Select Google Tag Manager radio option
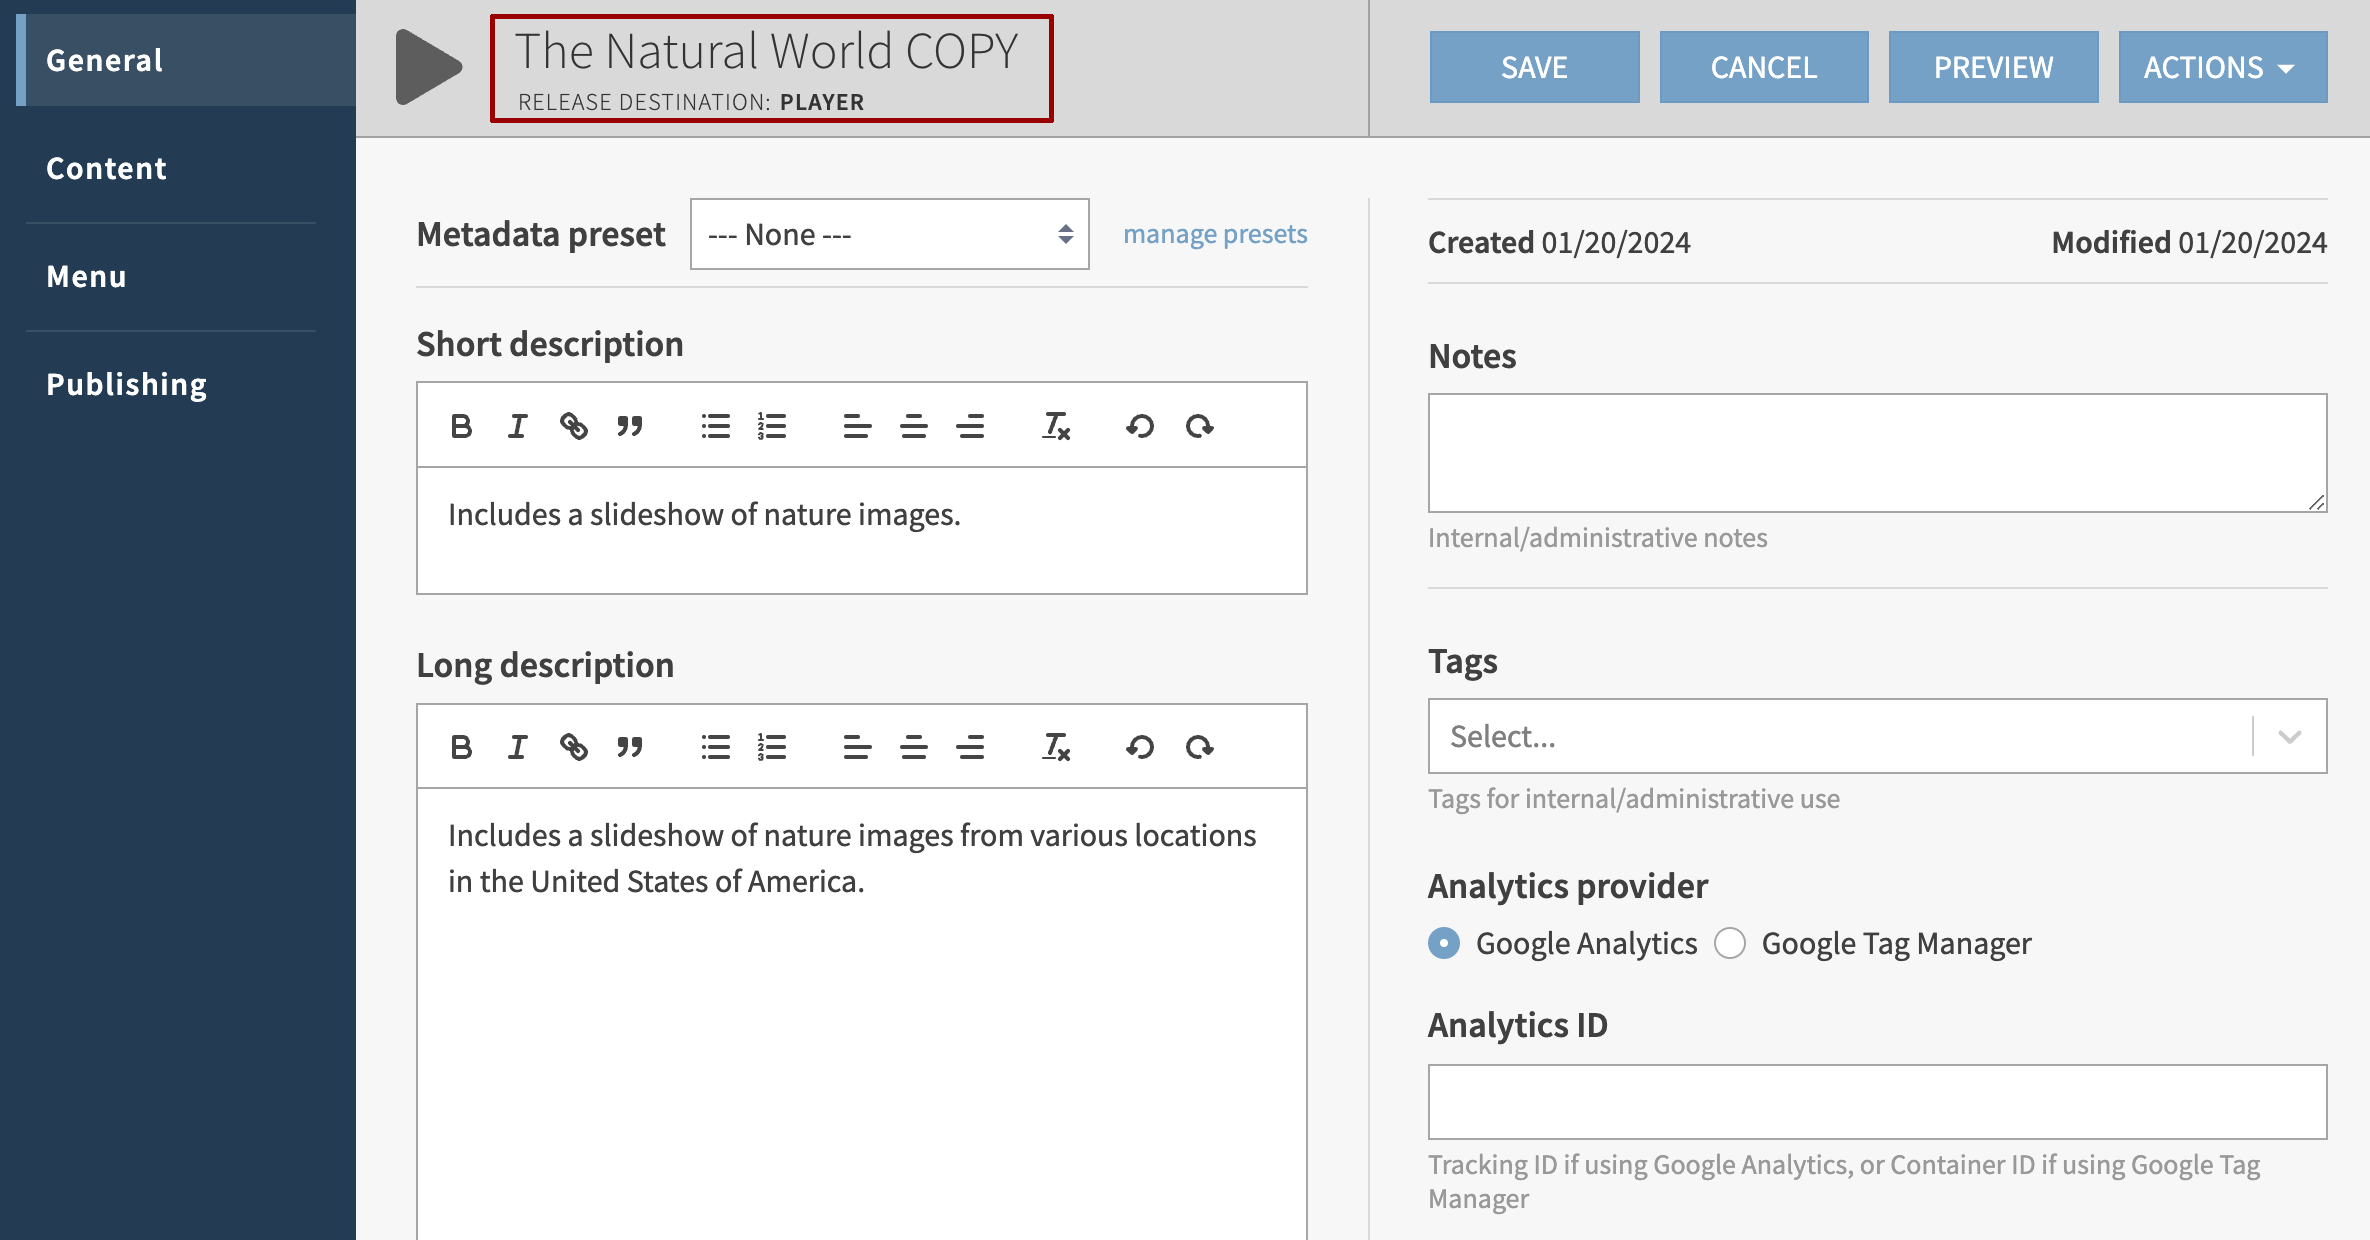 [x=1730, y=943]
